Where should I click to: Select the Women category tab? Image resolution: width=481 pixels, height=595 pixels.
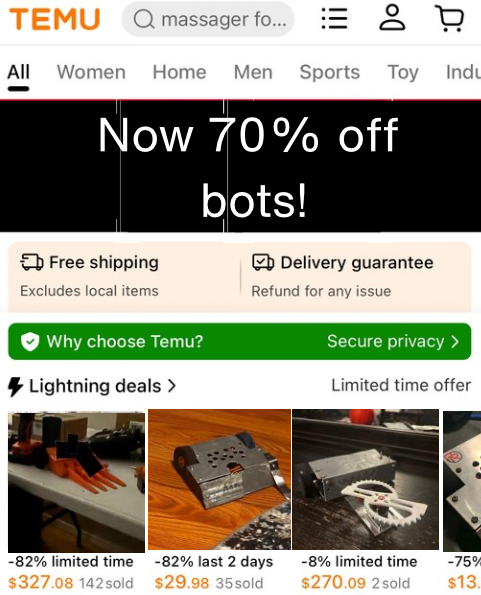(91, 72)
